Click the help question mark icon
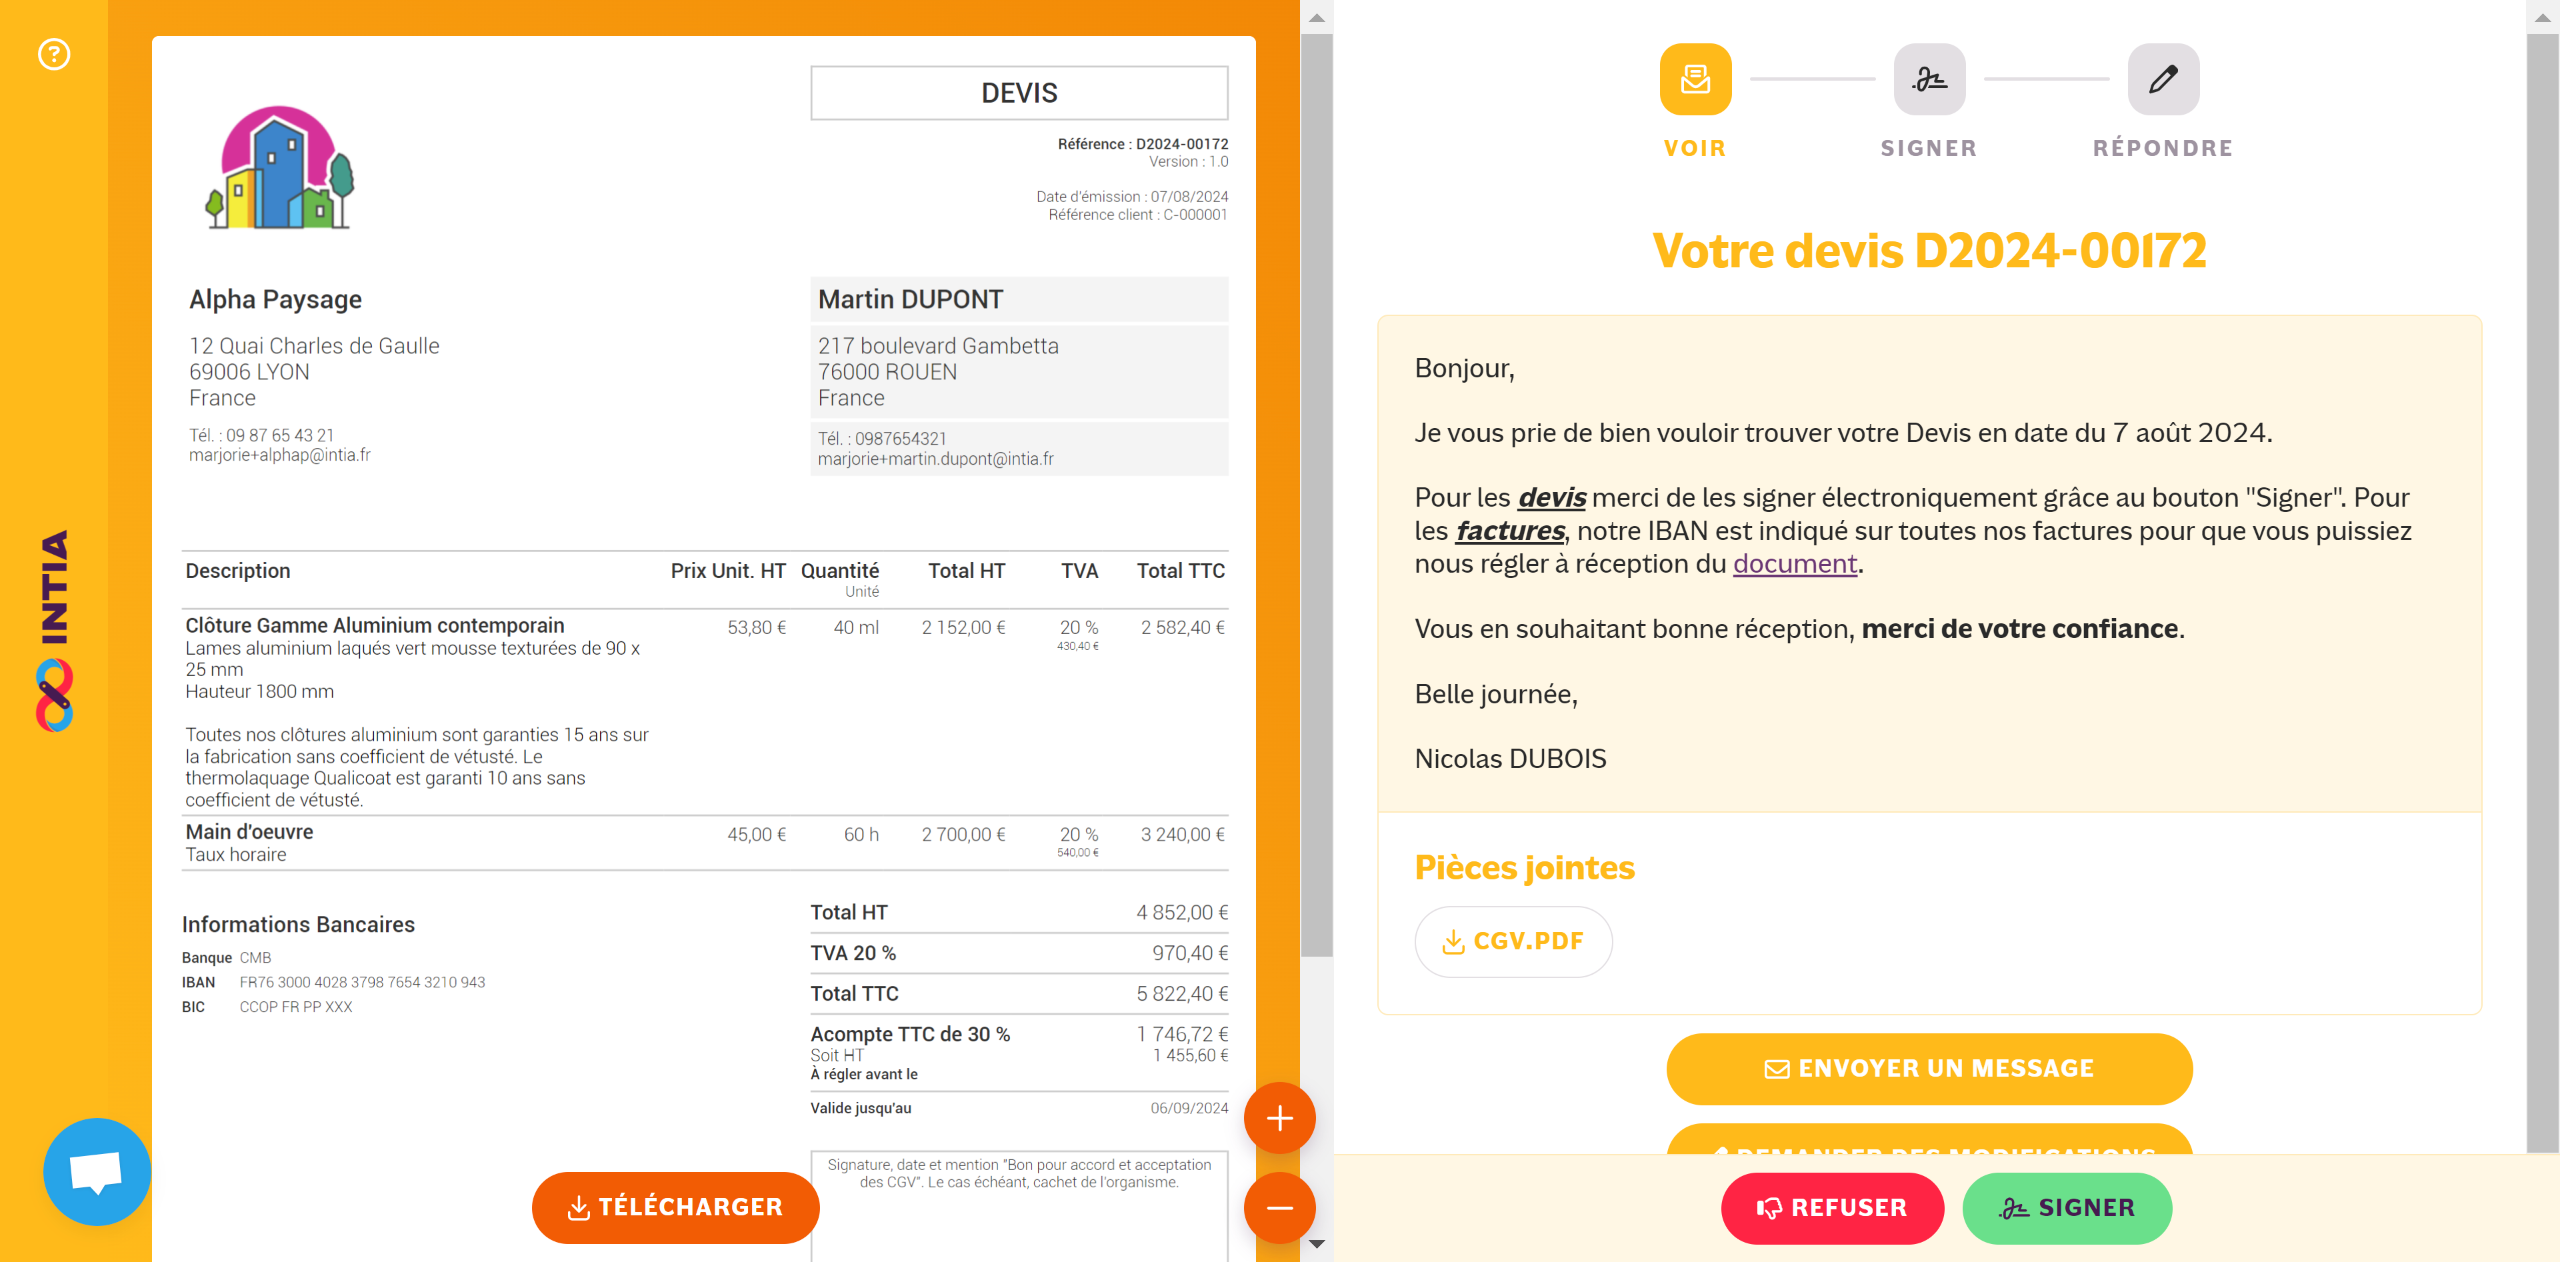2560x1262 pixels. (54, 54)
